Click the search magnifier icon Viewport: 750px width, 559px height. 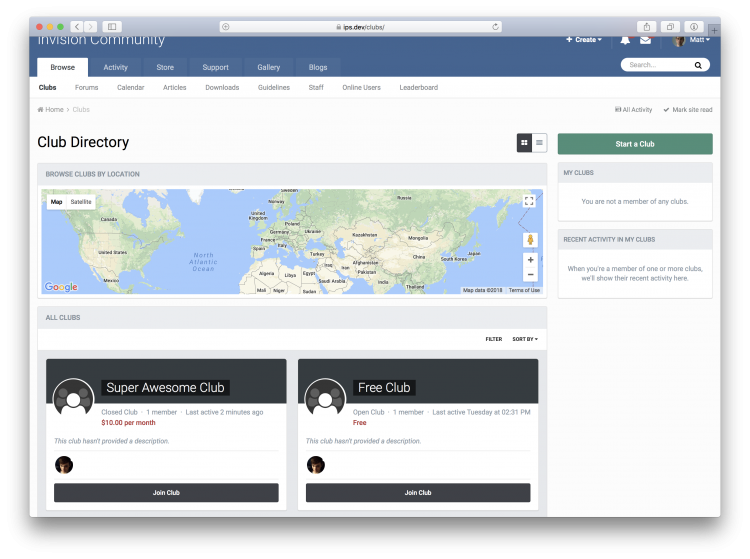698,65
